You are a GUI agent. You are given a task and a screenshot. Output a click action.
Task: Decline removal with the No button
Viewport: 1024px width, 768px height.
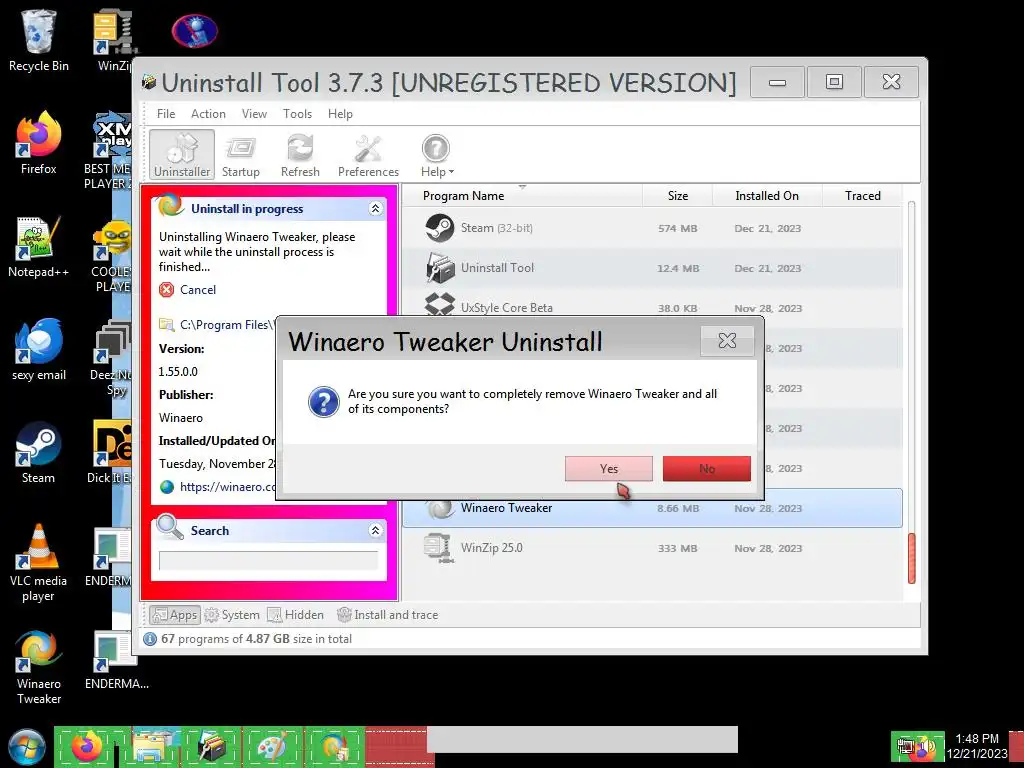[707, 468]
